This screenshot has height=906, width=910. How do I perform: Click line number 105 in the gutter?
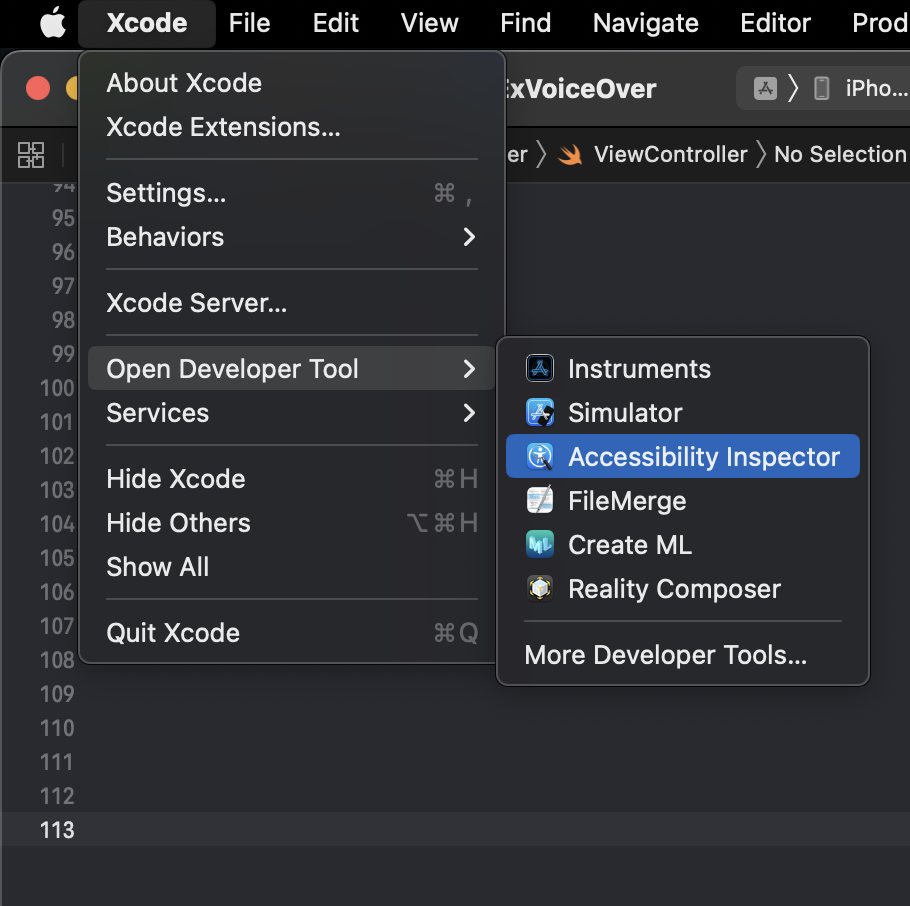[x=57, y=558]
